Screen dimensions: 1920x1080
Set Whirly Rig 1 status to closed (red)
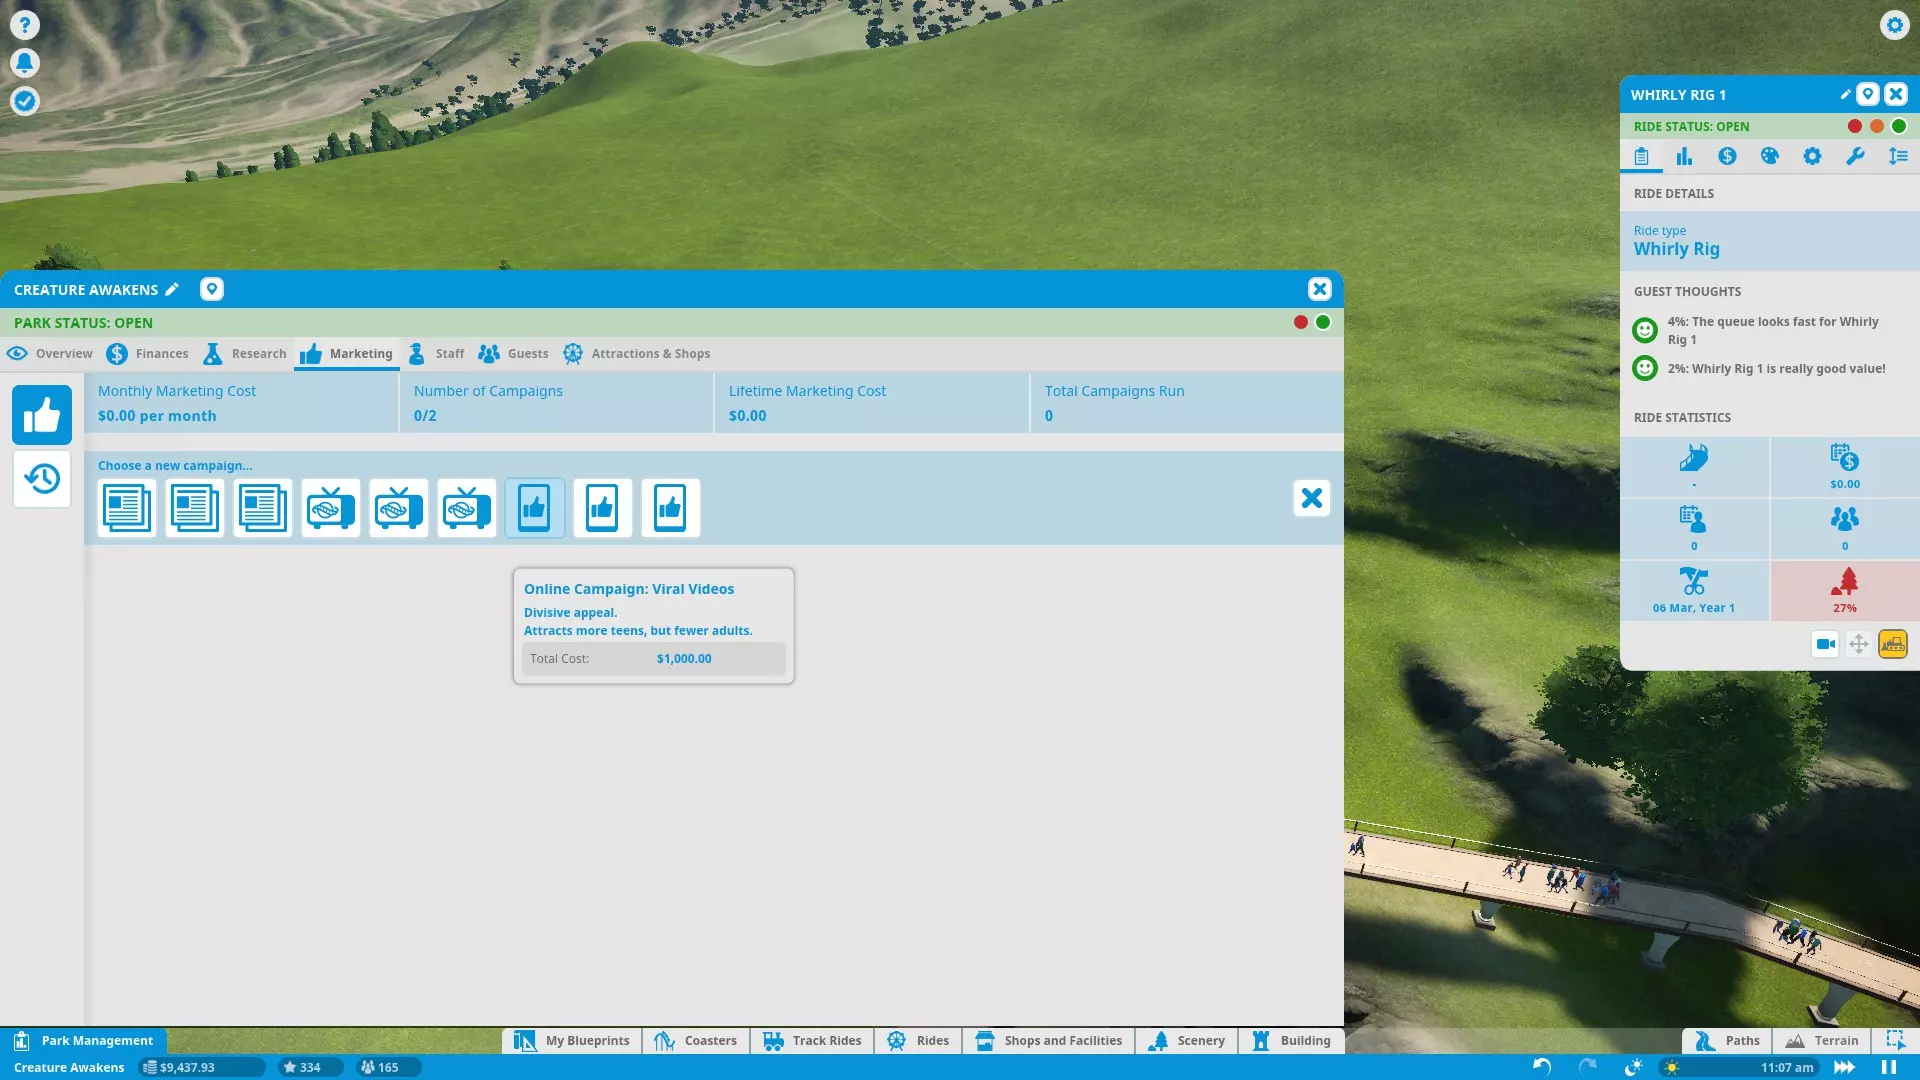[x=1855, y=126]
